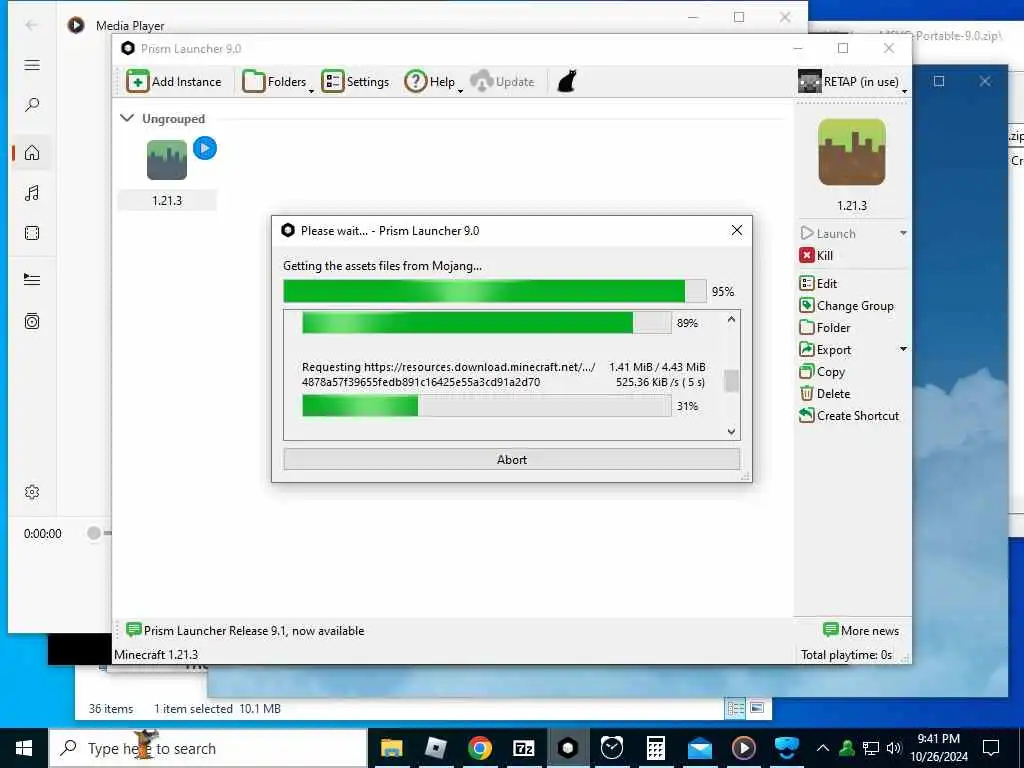
Task: Open Media Player settings gear
Action: point(32,492)
